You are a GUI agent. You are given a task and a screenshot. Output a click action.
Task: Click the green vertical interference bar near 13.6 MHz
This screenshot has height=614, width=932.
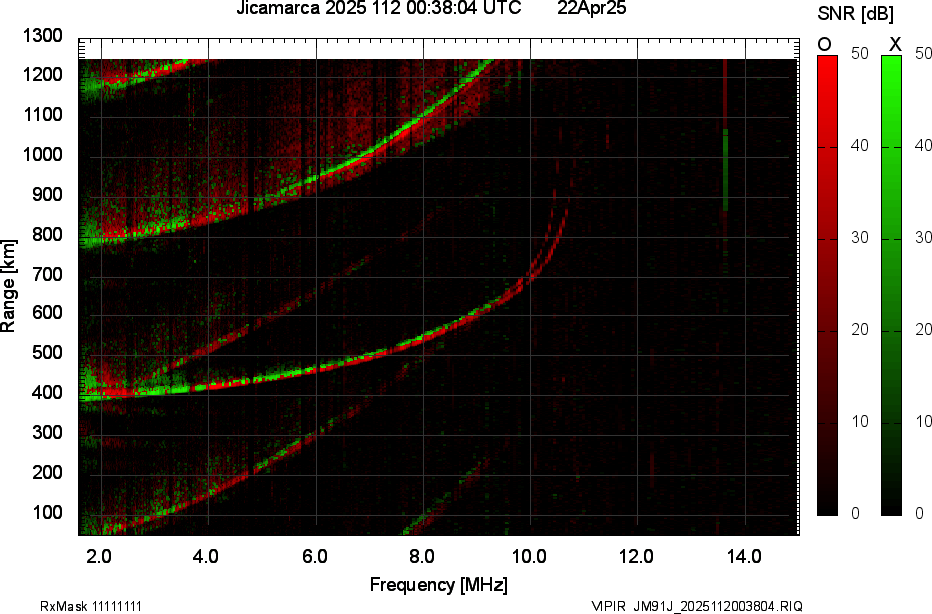725,169
